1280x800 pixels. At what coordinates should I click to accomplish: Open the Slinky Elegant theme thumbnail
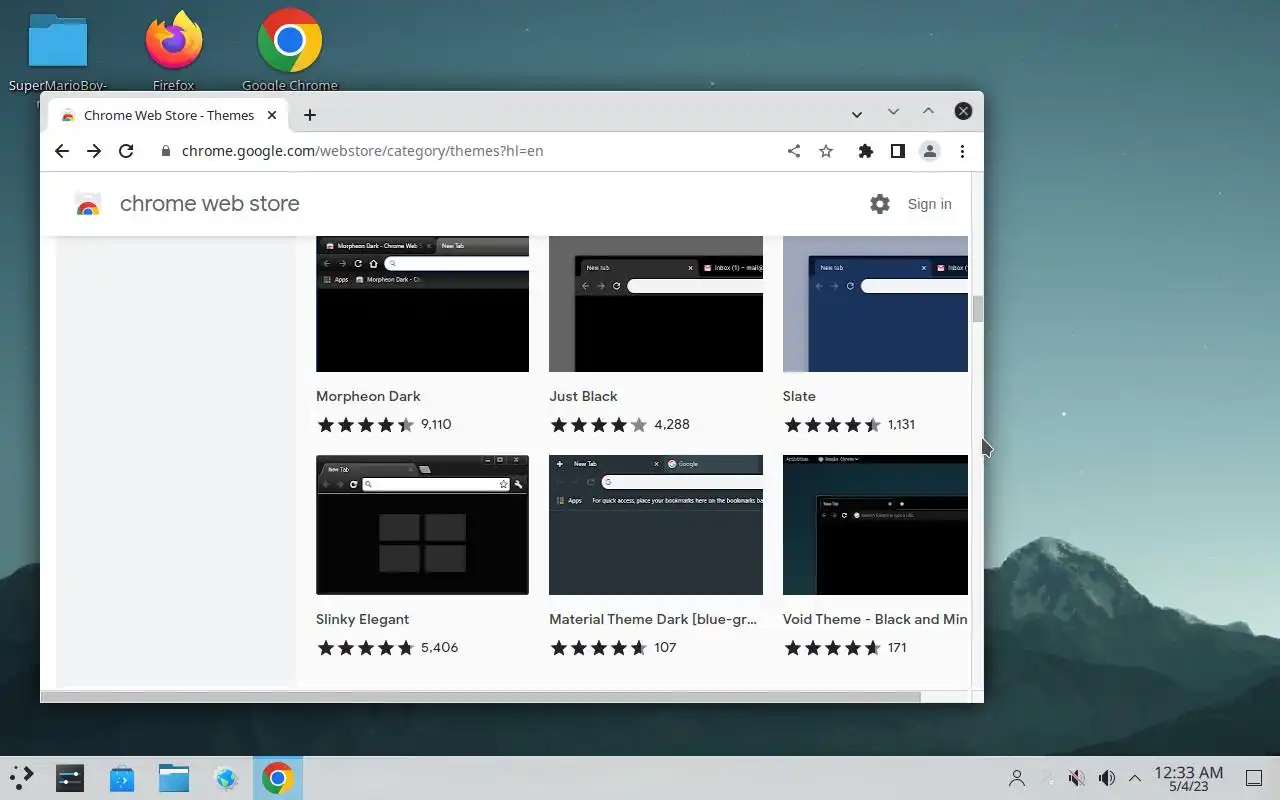(x=422, y=525)
